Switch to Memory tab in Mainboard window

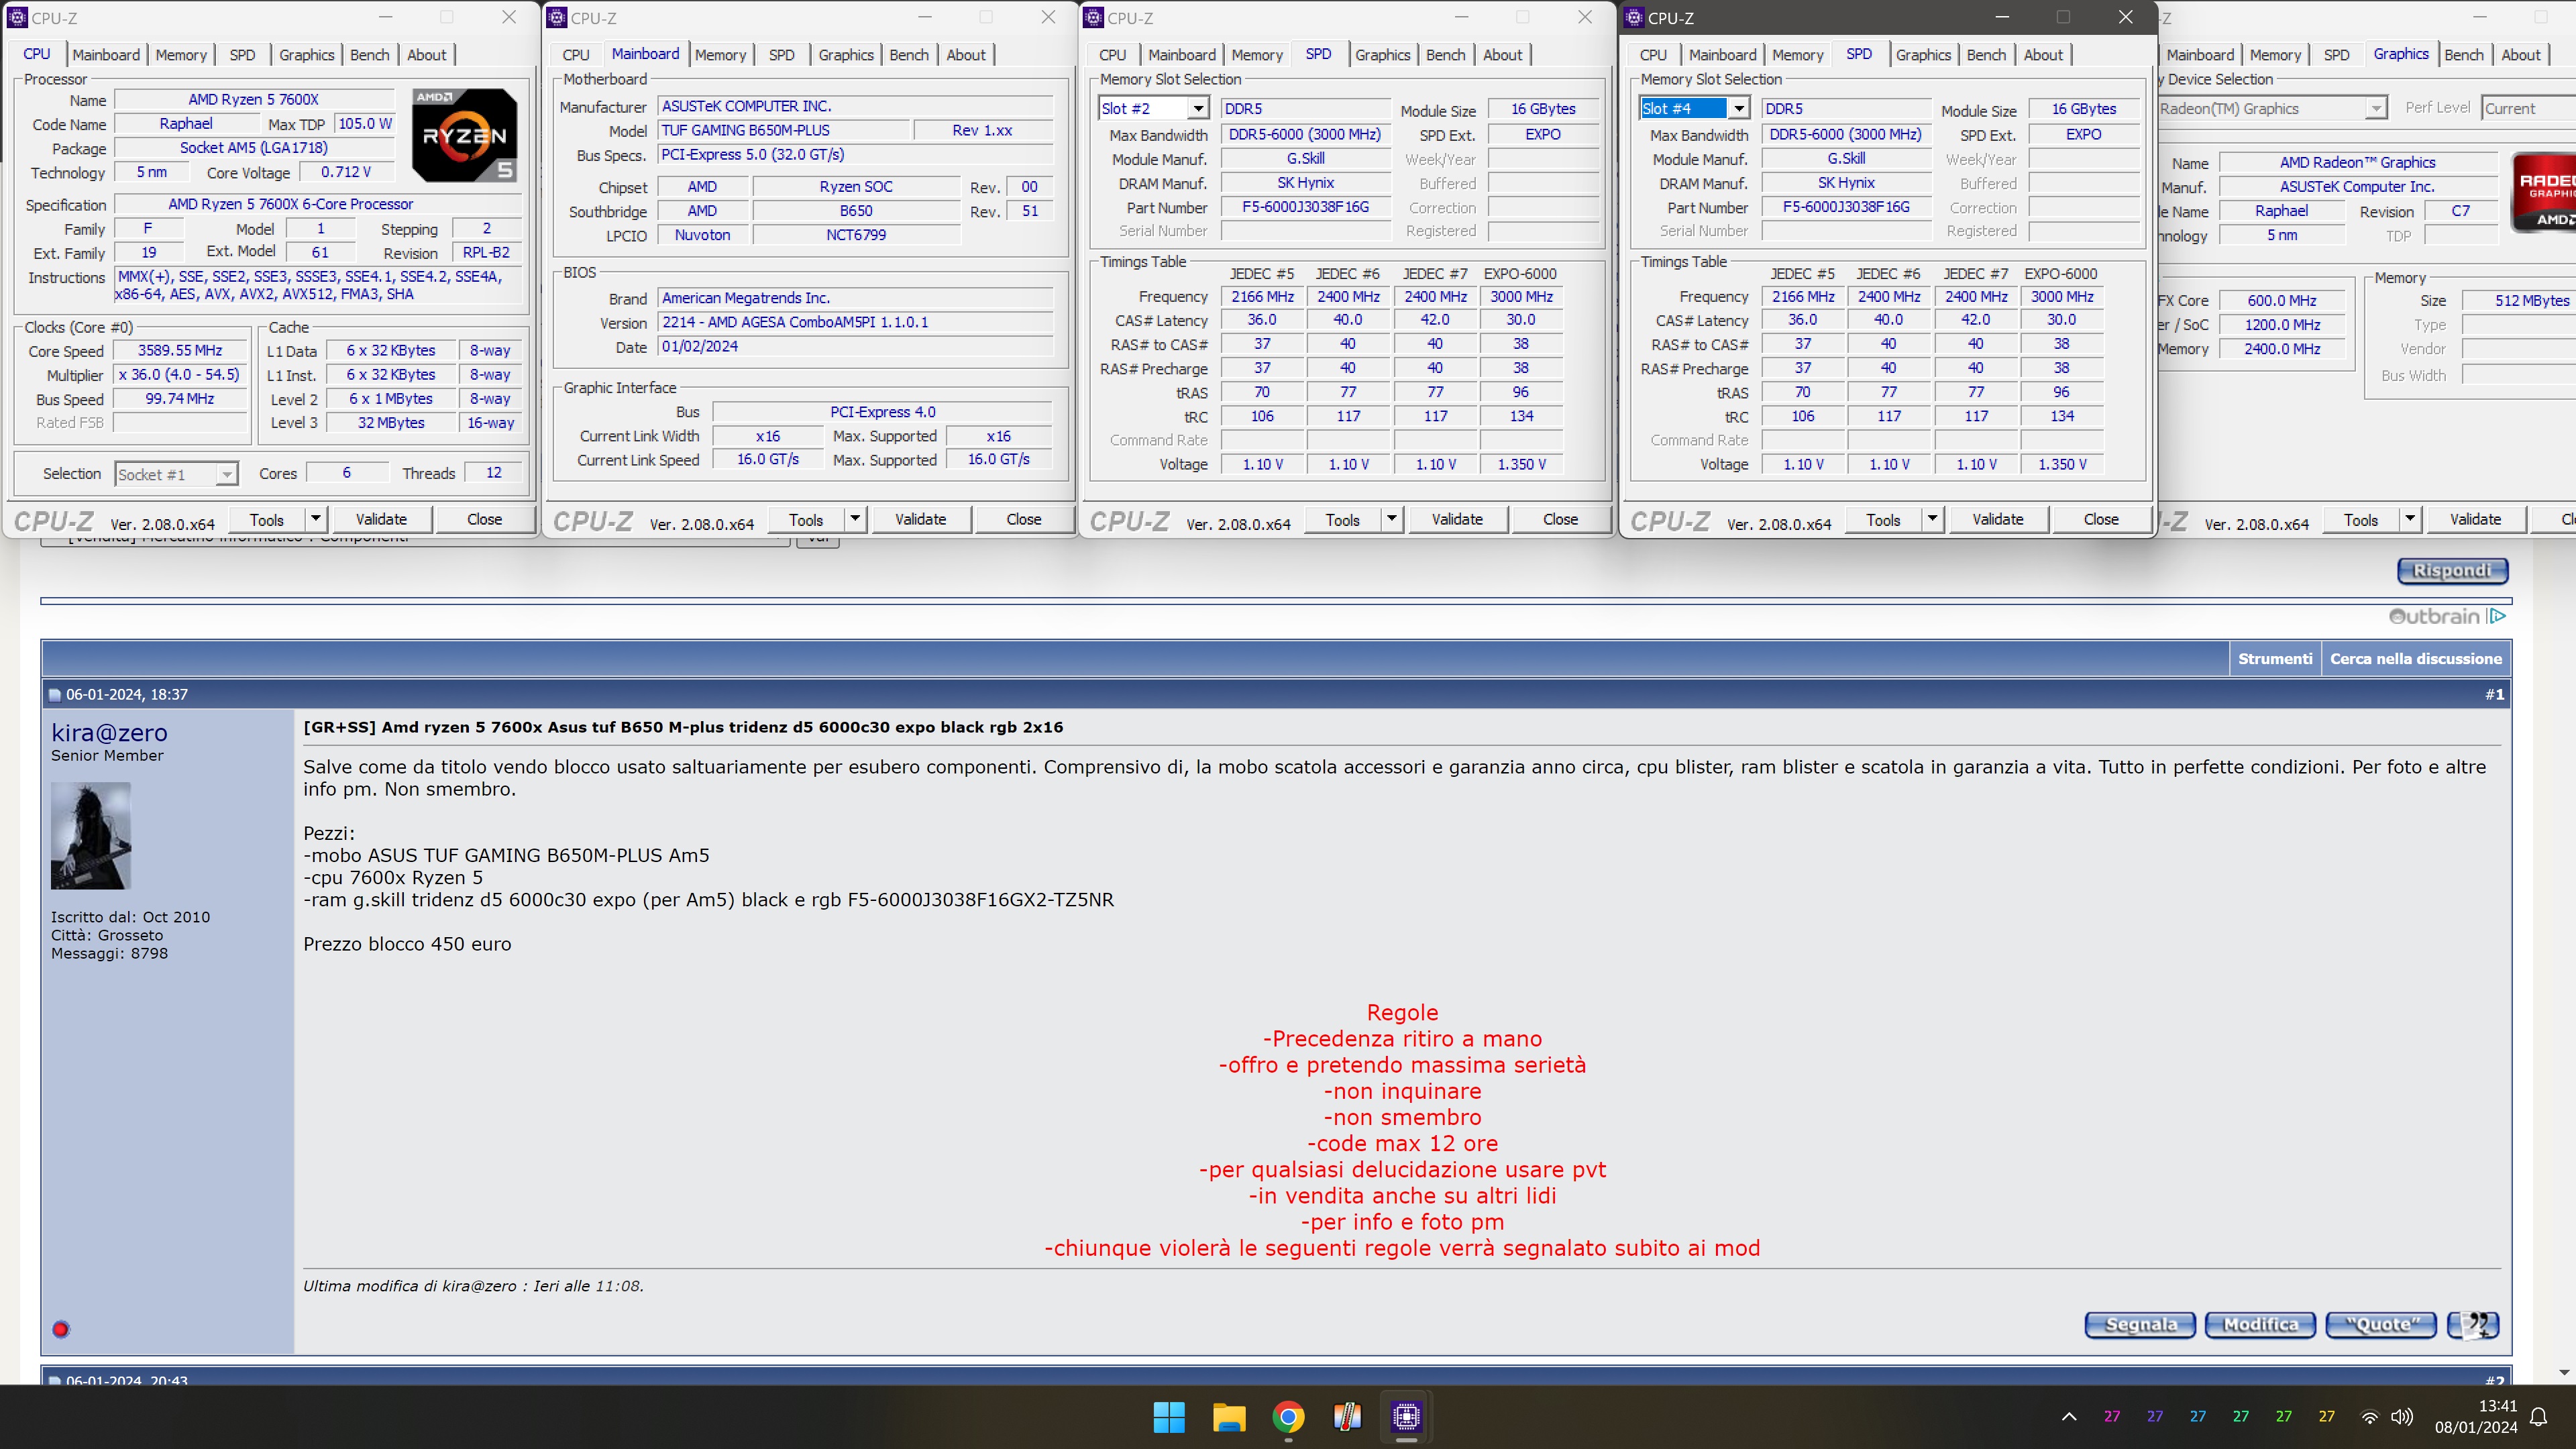click(x=720, y=55)
